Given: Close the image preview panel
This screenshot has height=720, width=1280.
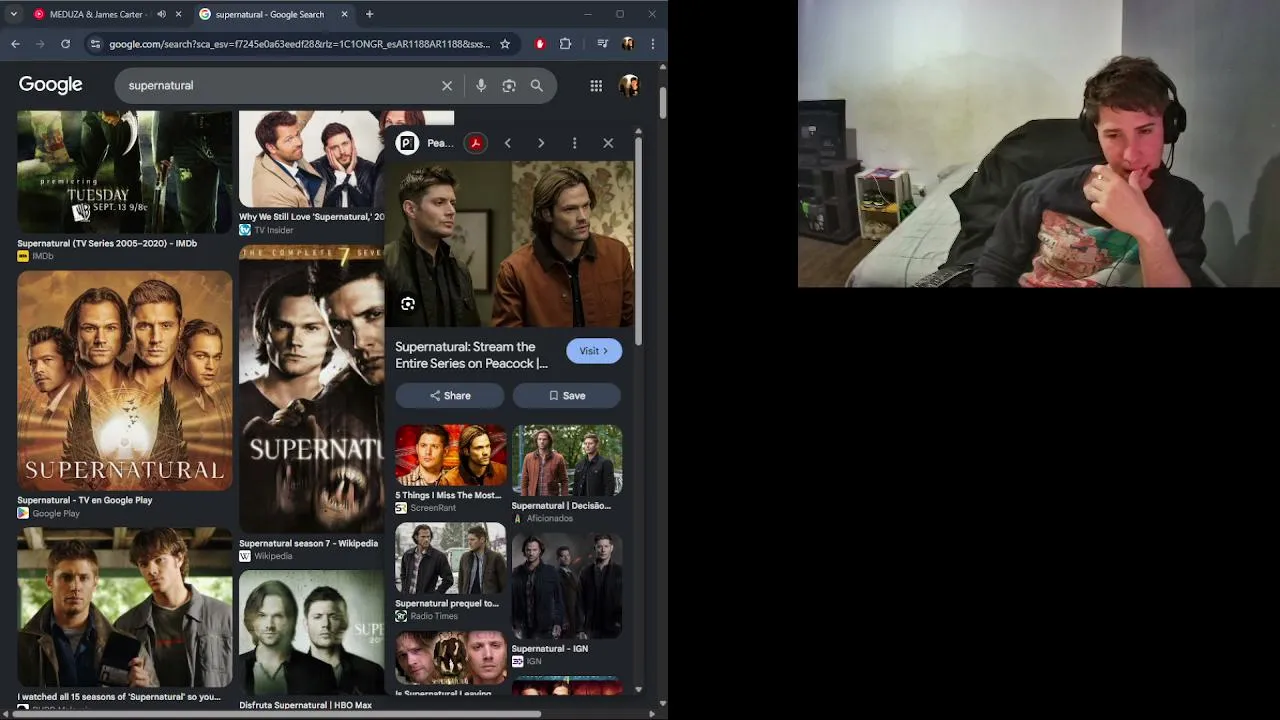Looking at the screenshot, I should pyautogui.click(x=608, y=143).
